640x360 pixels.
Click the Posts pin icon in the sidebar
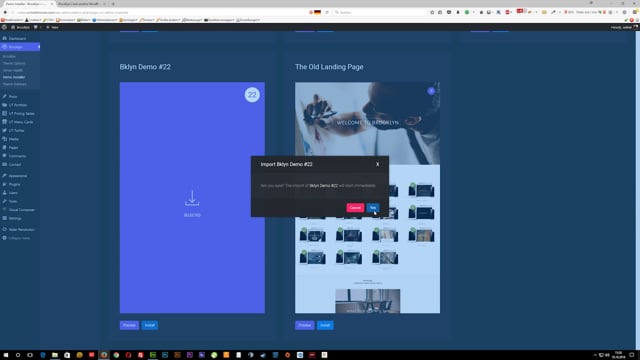4,96
